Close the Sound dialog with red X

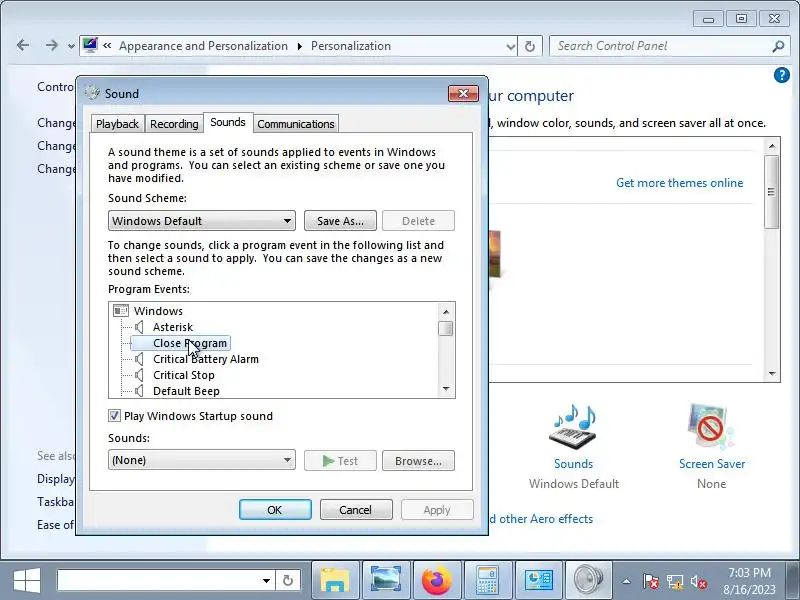click(463, 93)
